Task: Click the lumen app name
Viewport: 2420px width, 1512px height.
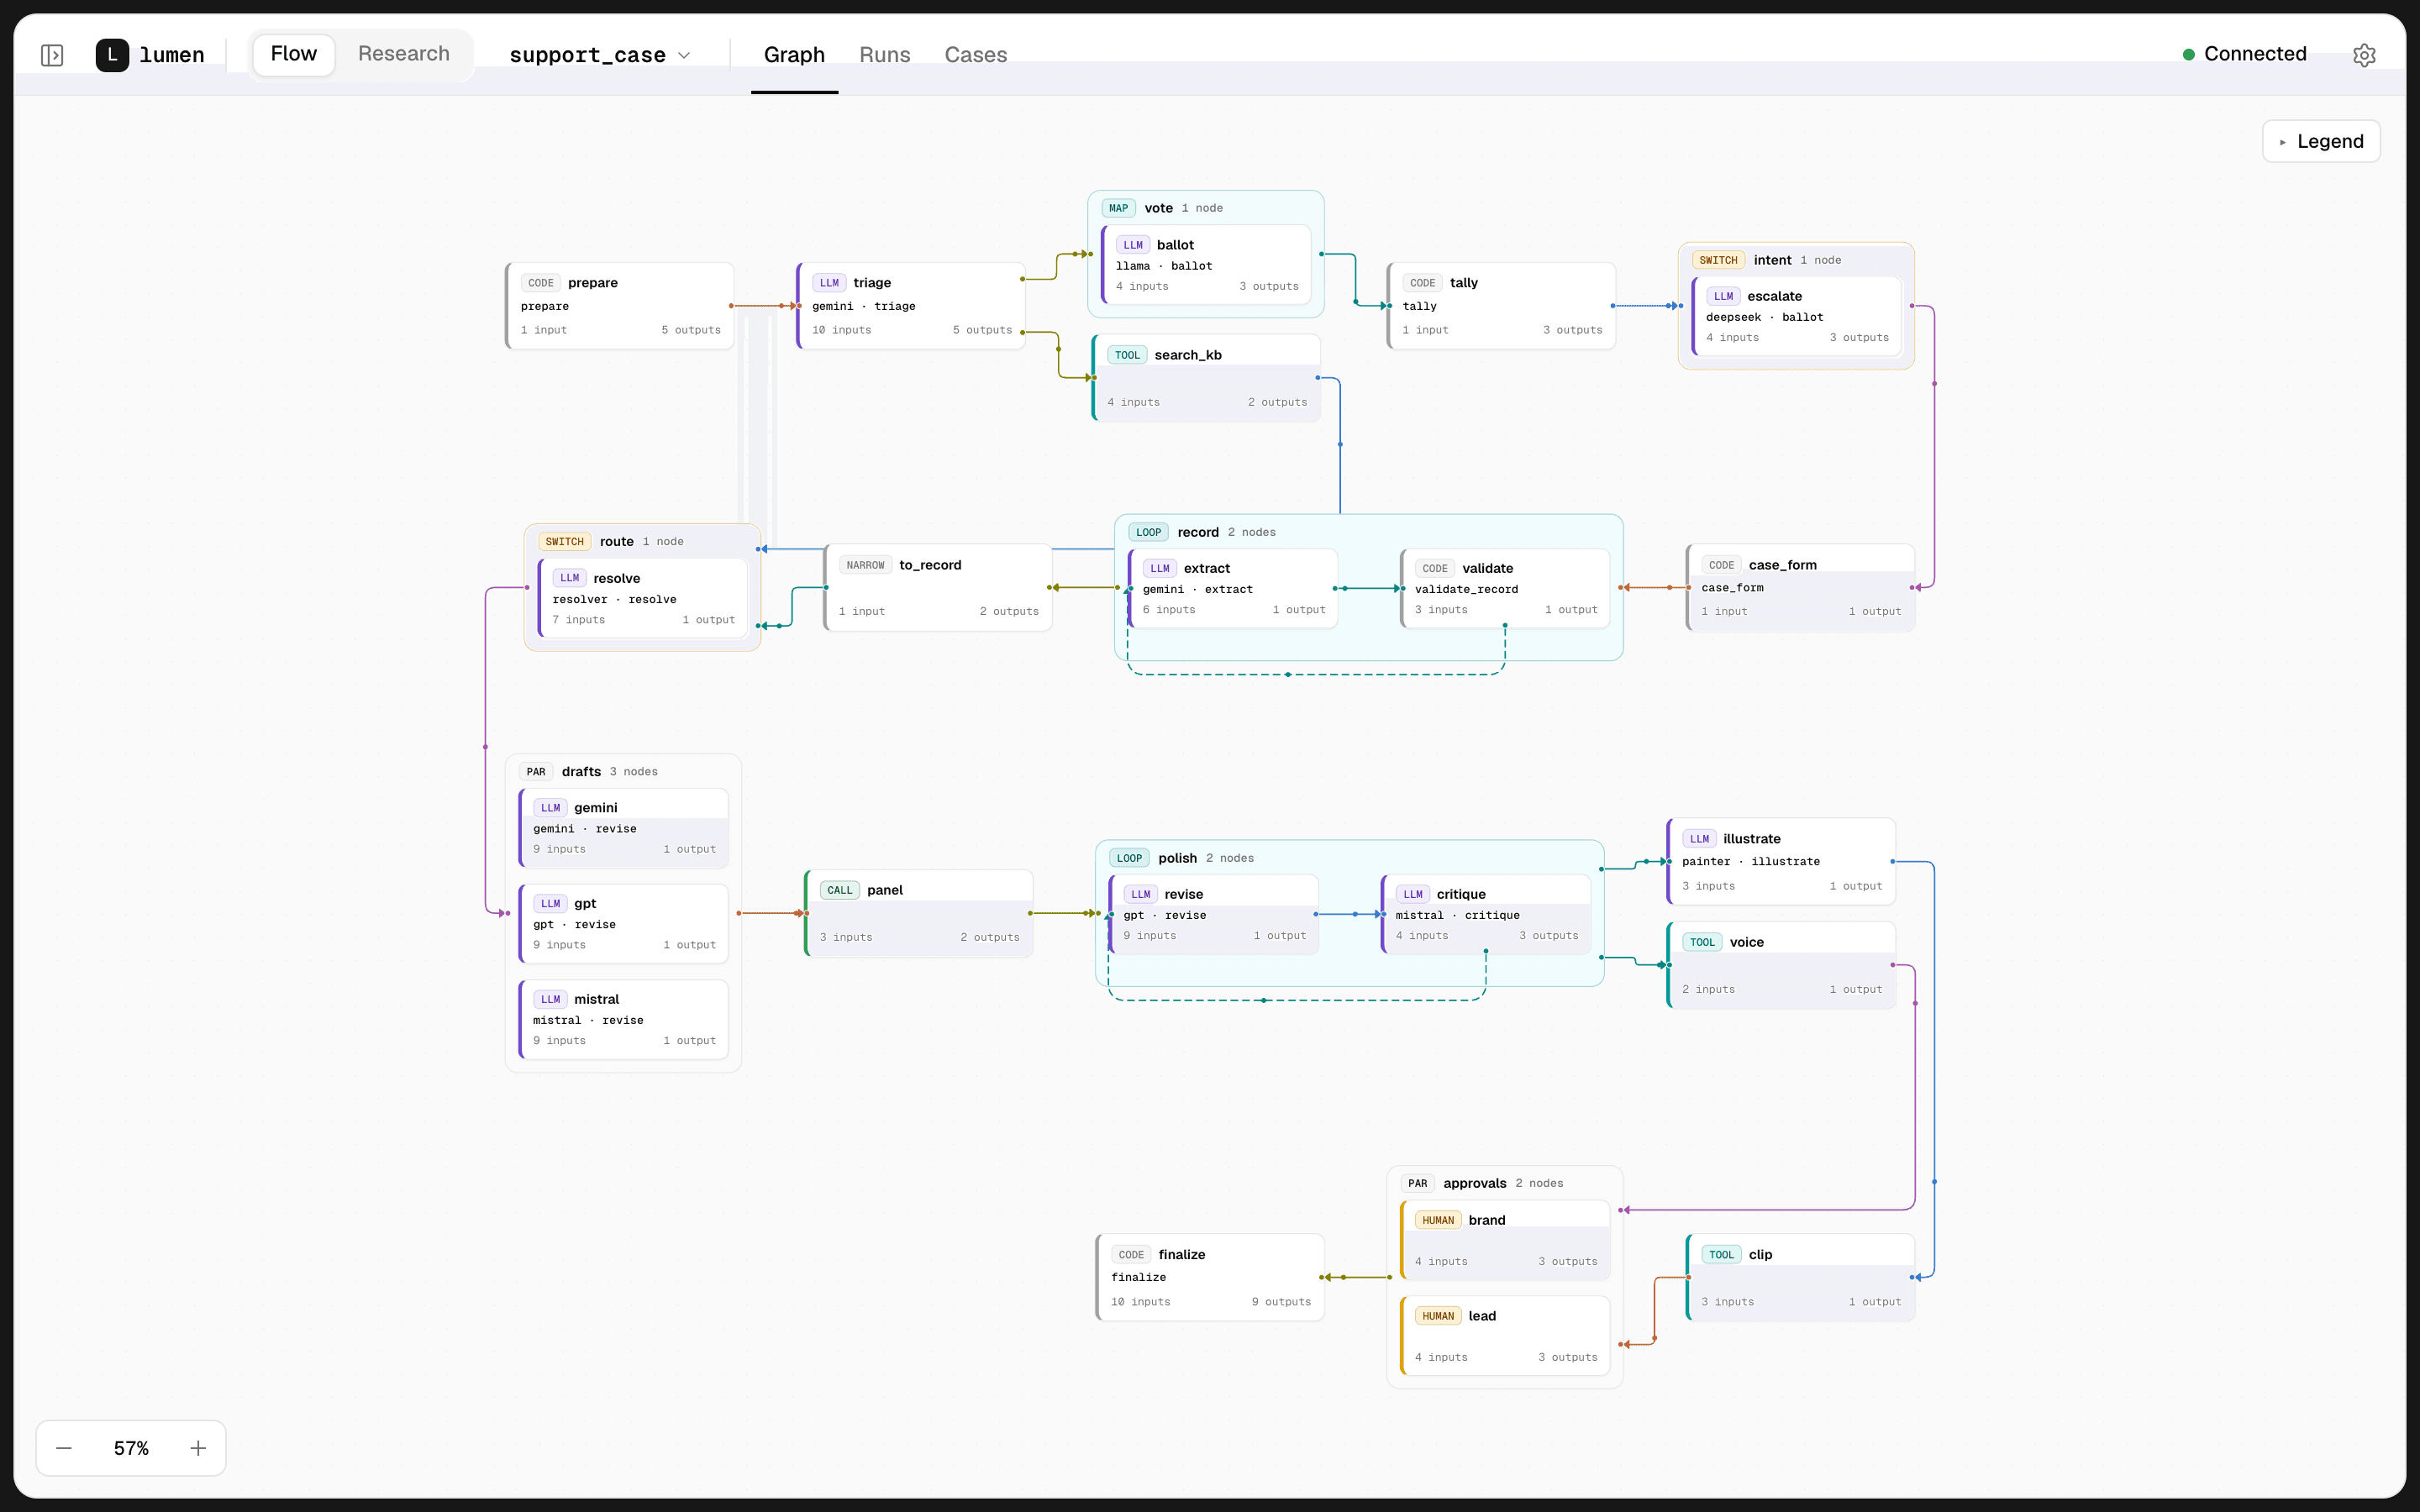Action: (172, 55)
